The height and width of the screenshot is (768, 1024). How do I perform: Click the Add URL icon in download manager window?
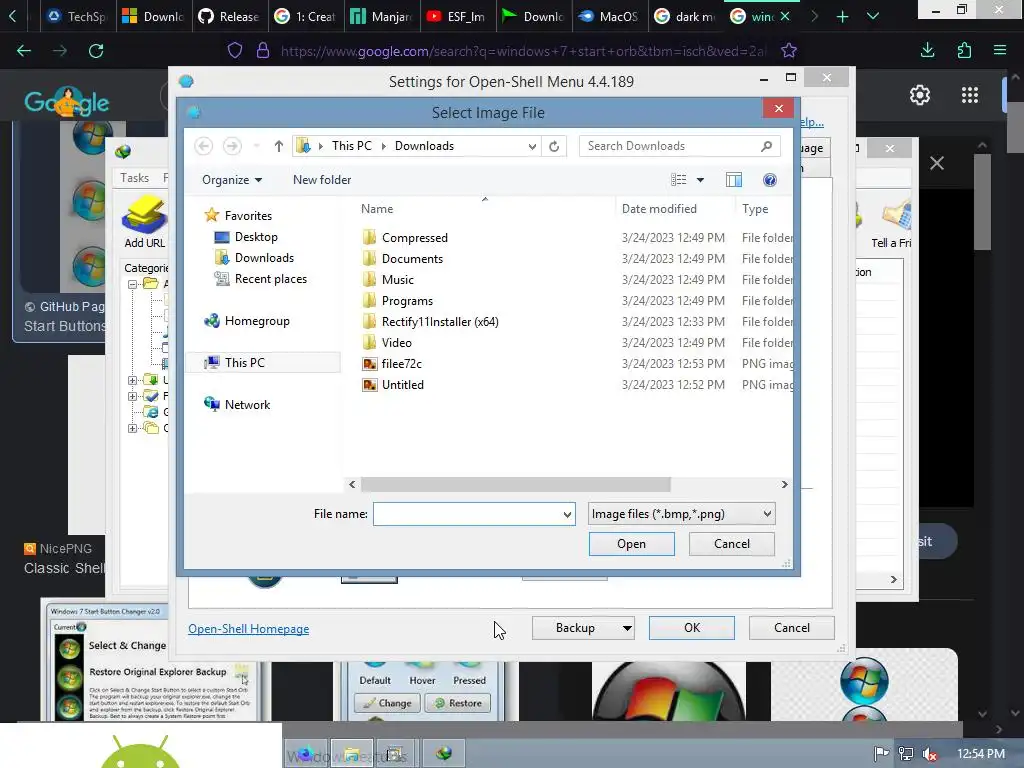click(x=144, y=222)
